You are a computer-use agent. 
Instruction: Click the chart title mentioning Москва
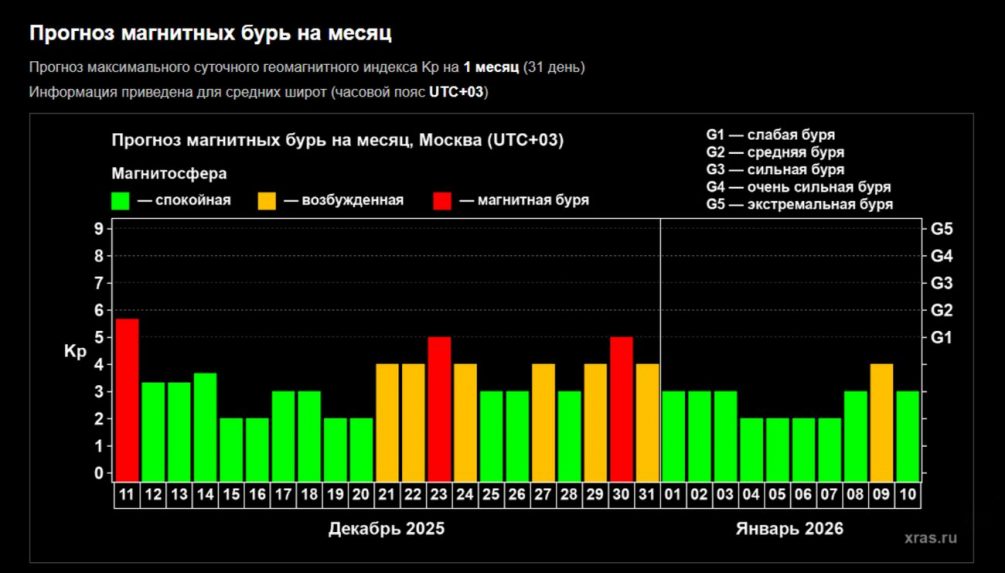coord(338,140)
